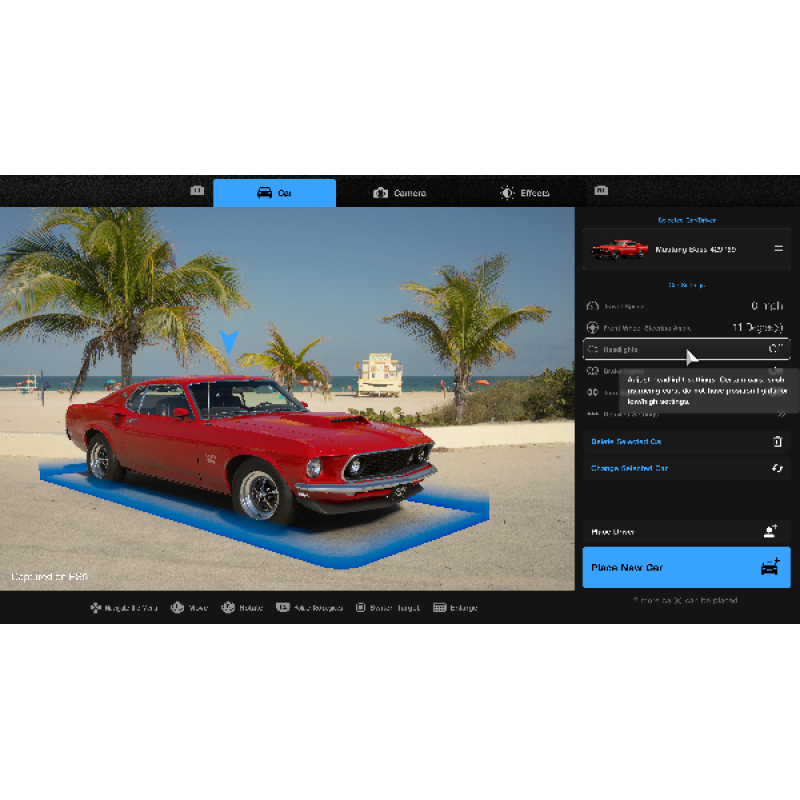
Task: Open the Mustang Boss 429 list menu icon
Action: [x=777, y=249]
